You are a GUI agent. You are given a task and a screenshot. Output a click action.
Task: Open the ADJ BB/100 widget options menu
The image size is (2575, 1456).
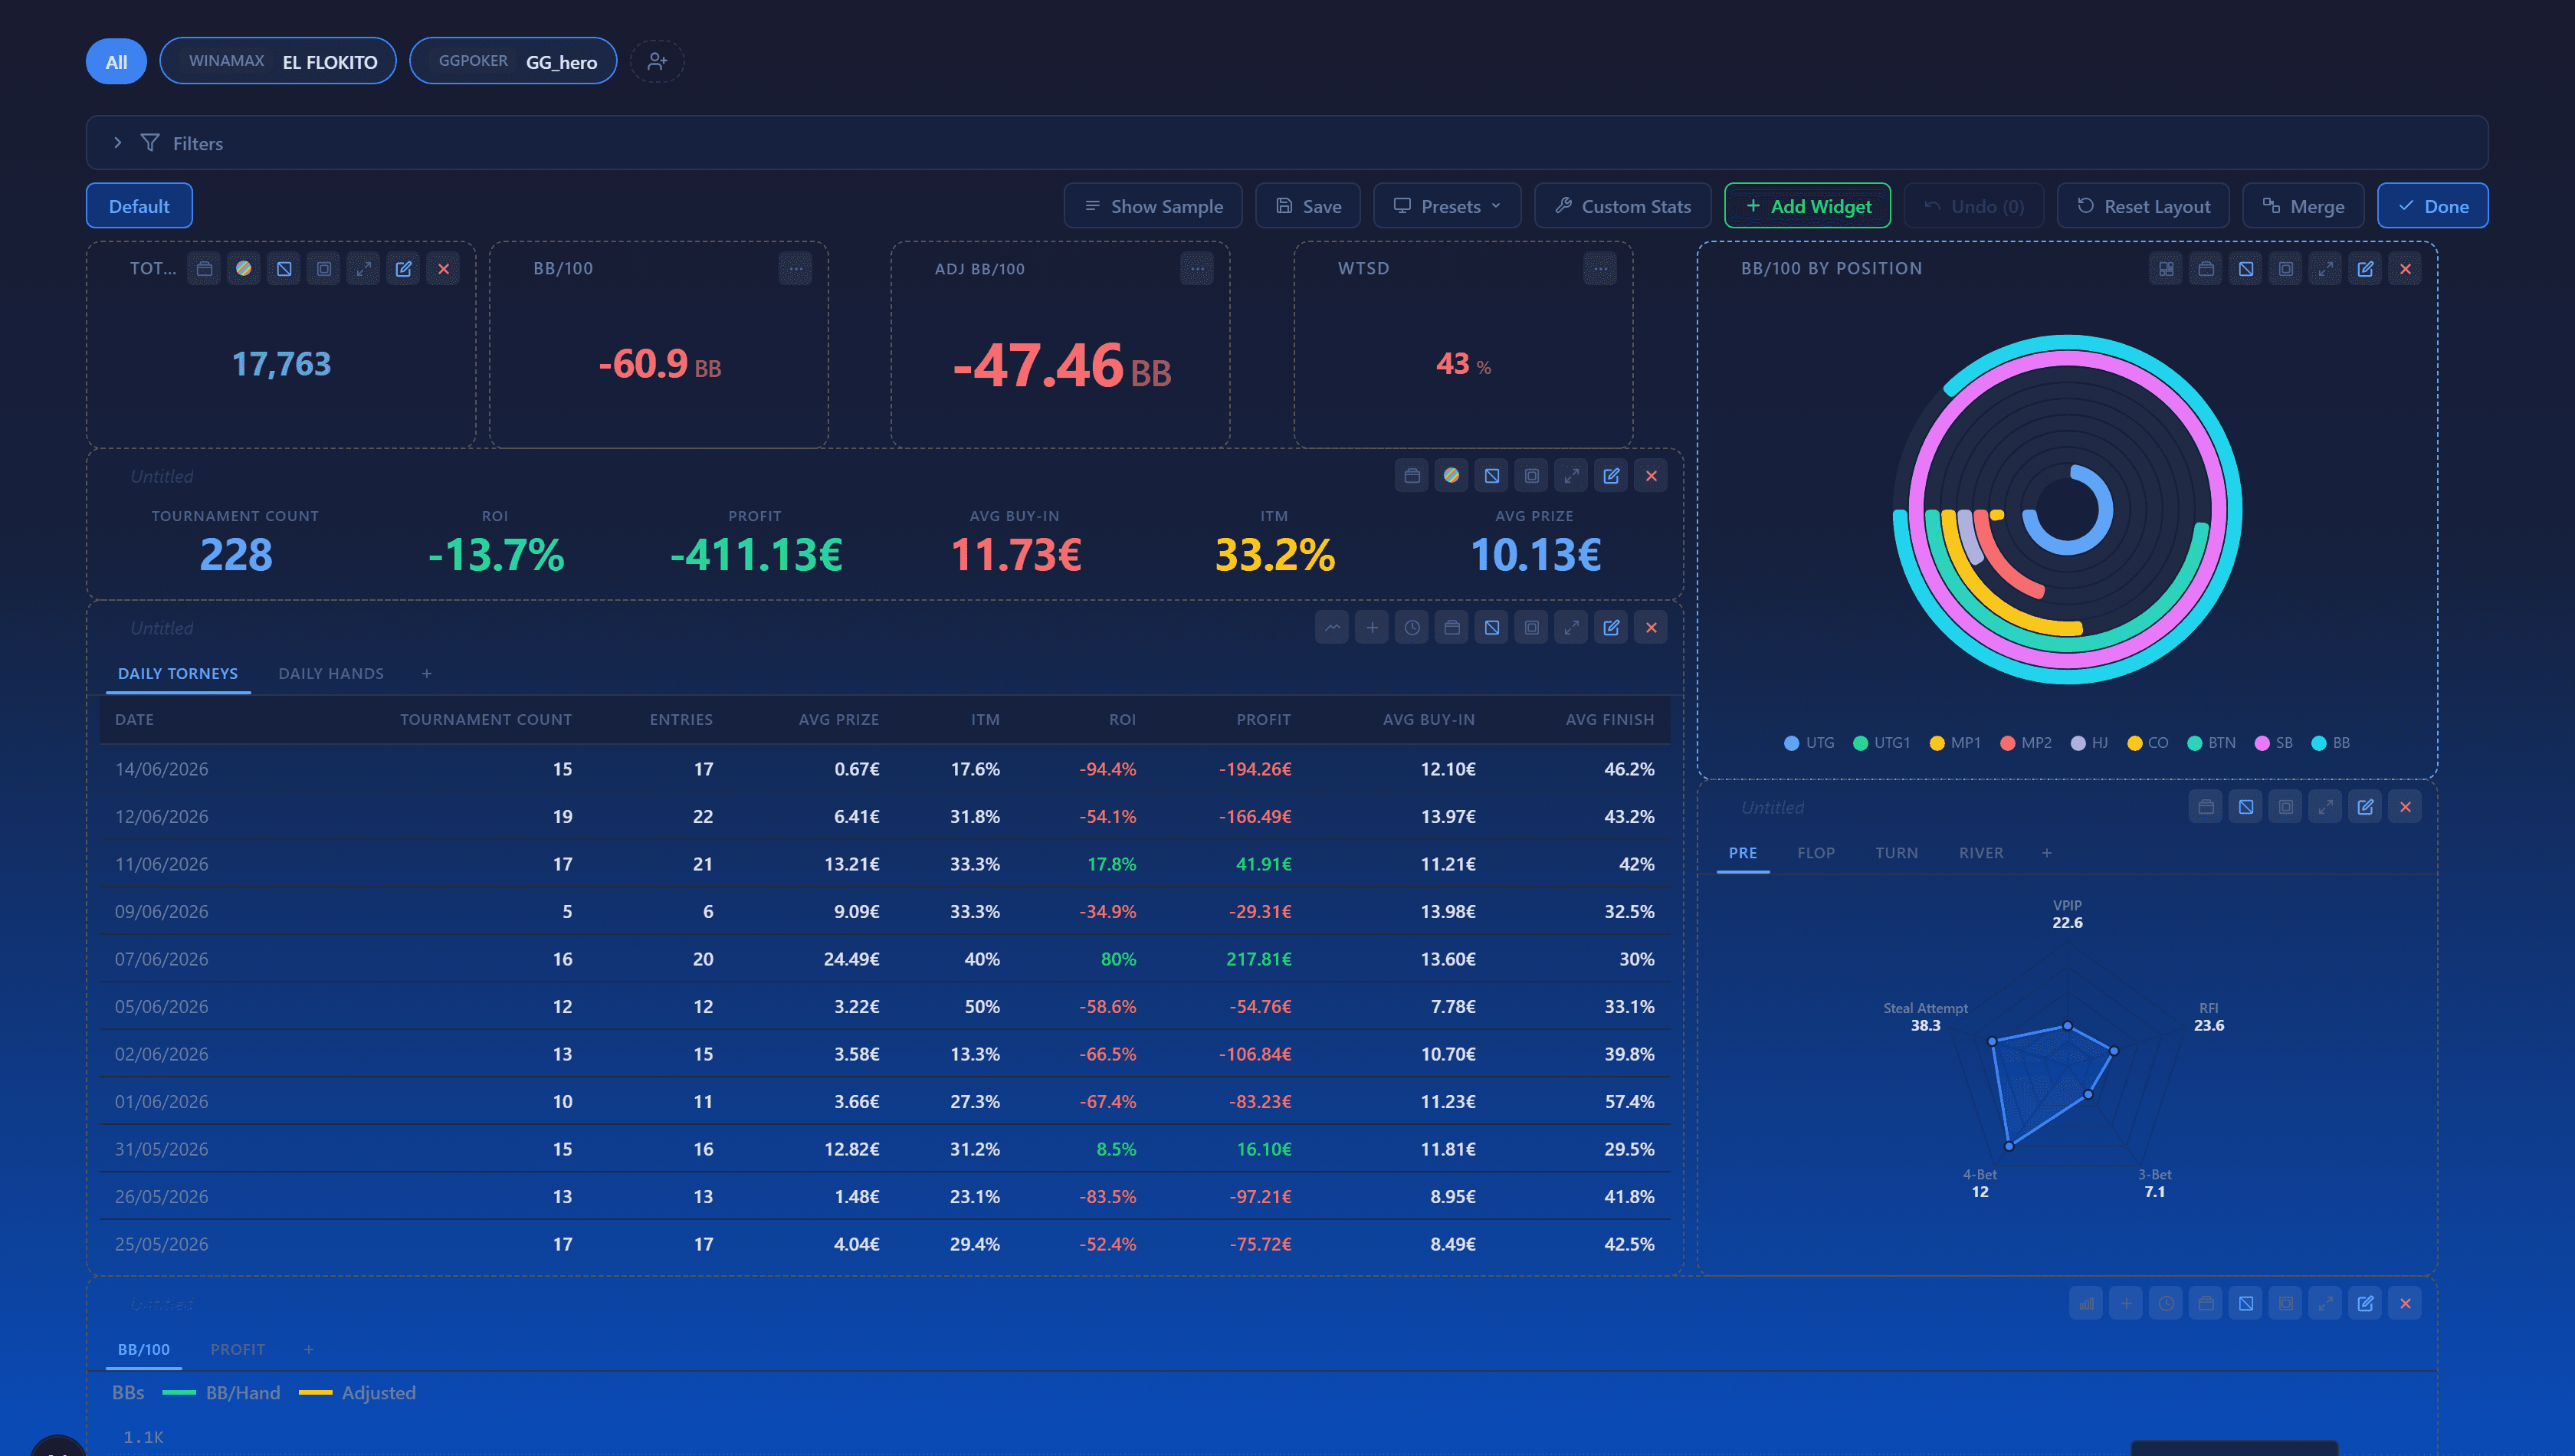(1197, 269)
